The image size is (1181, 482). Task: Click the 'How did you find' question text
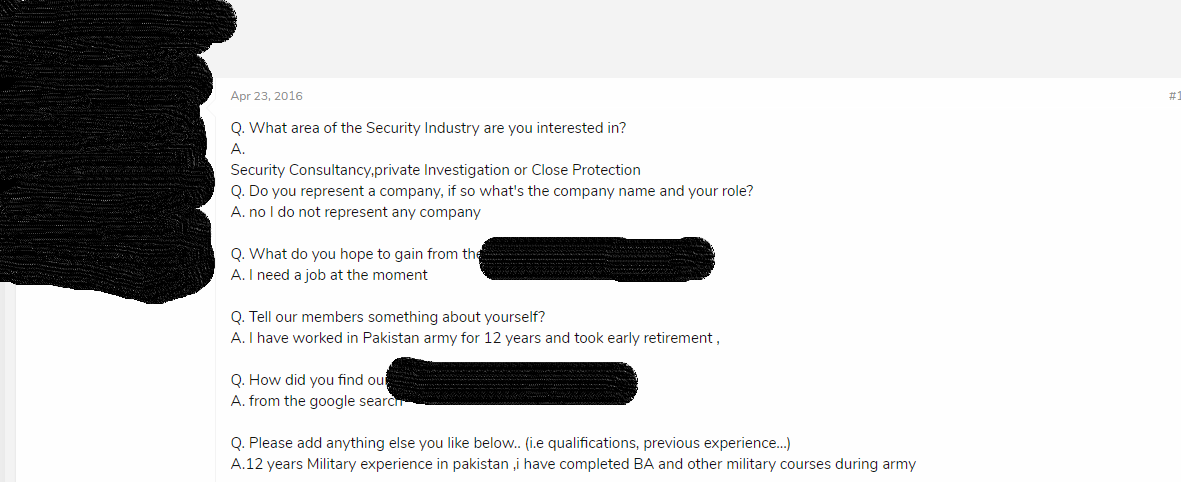(309, 380)
